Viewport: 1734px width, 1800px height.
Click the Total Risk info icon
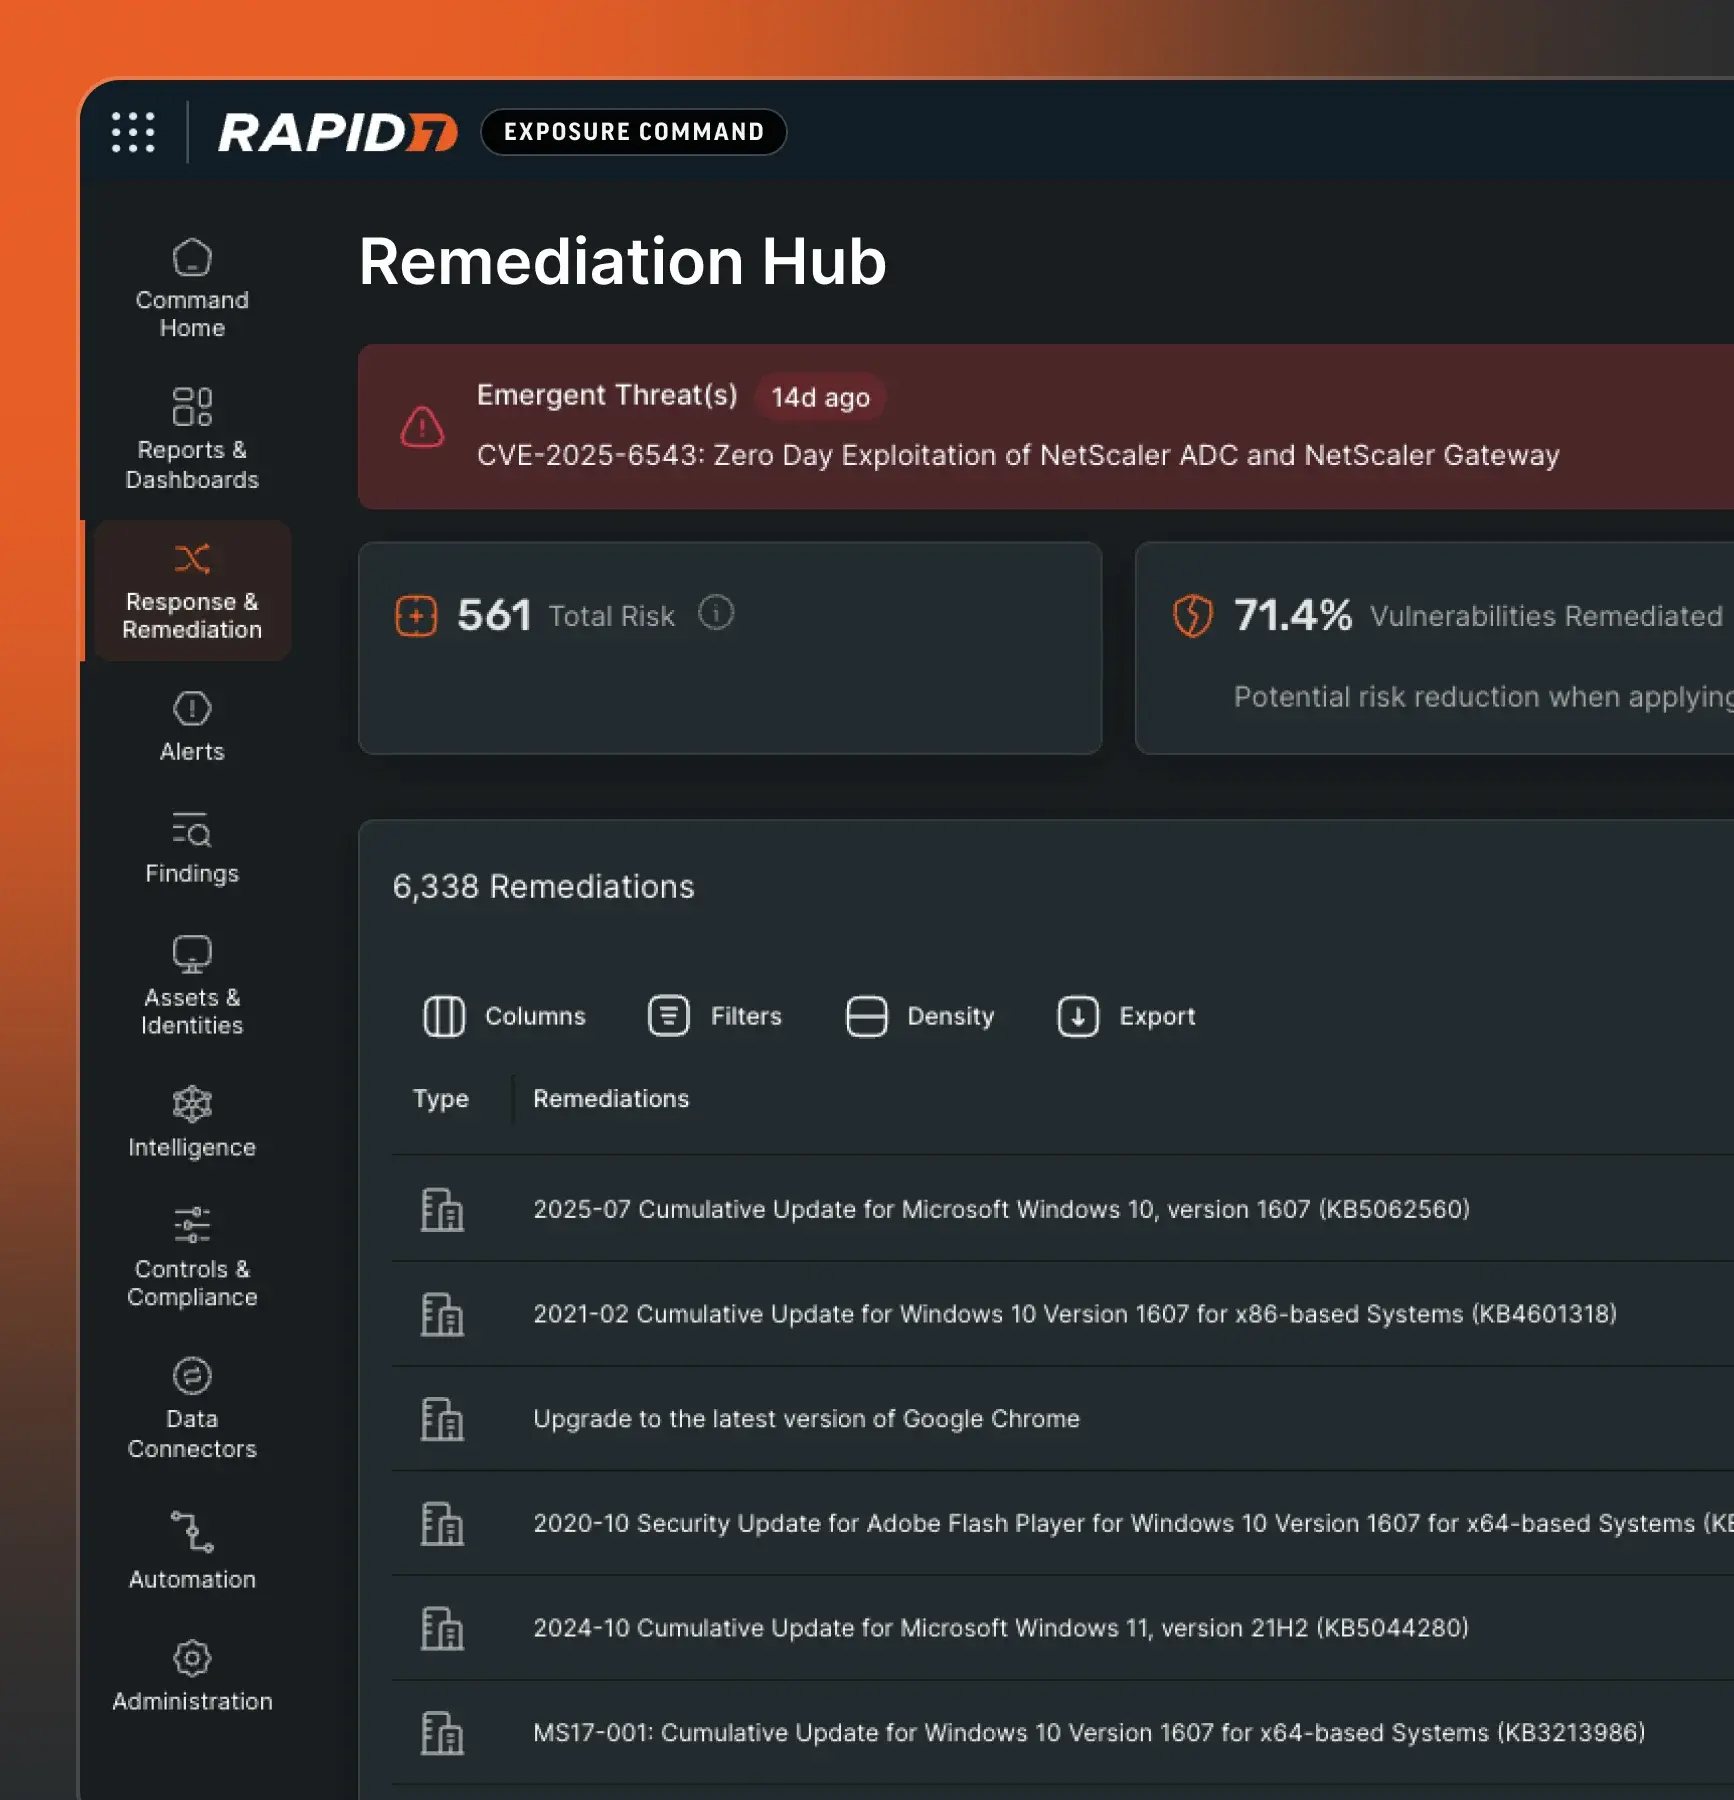716,612
